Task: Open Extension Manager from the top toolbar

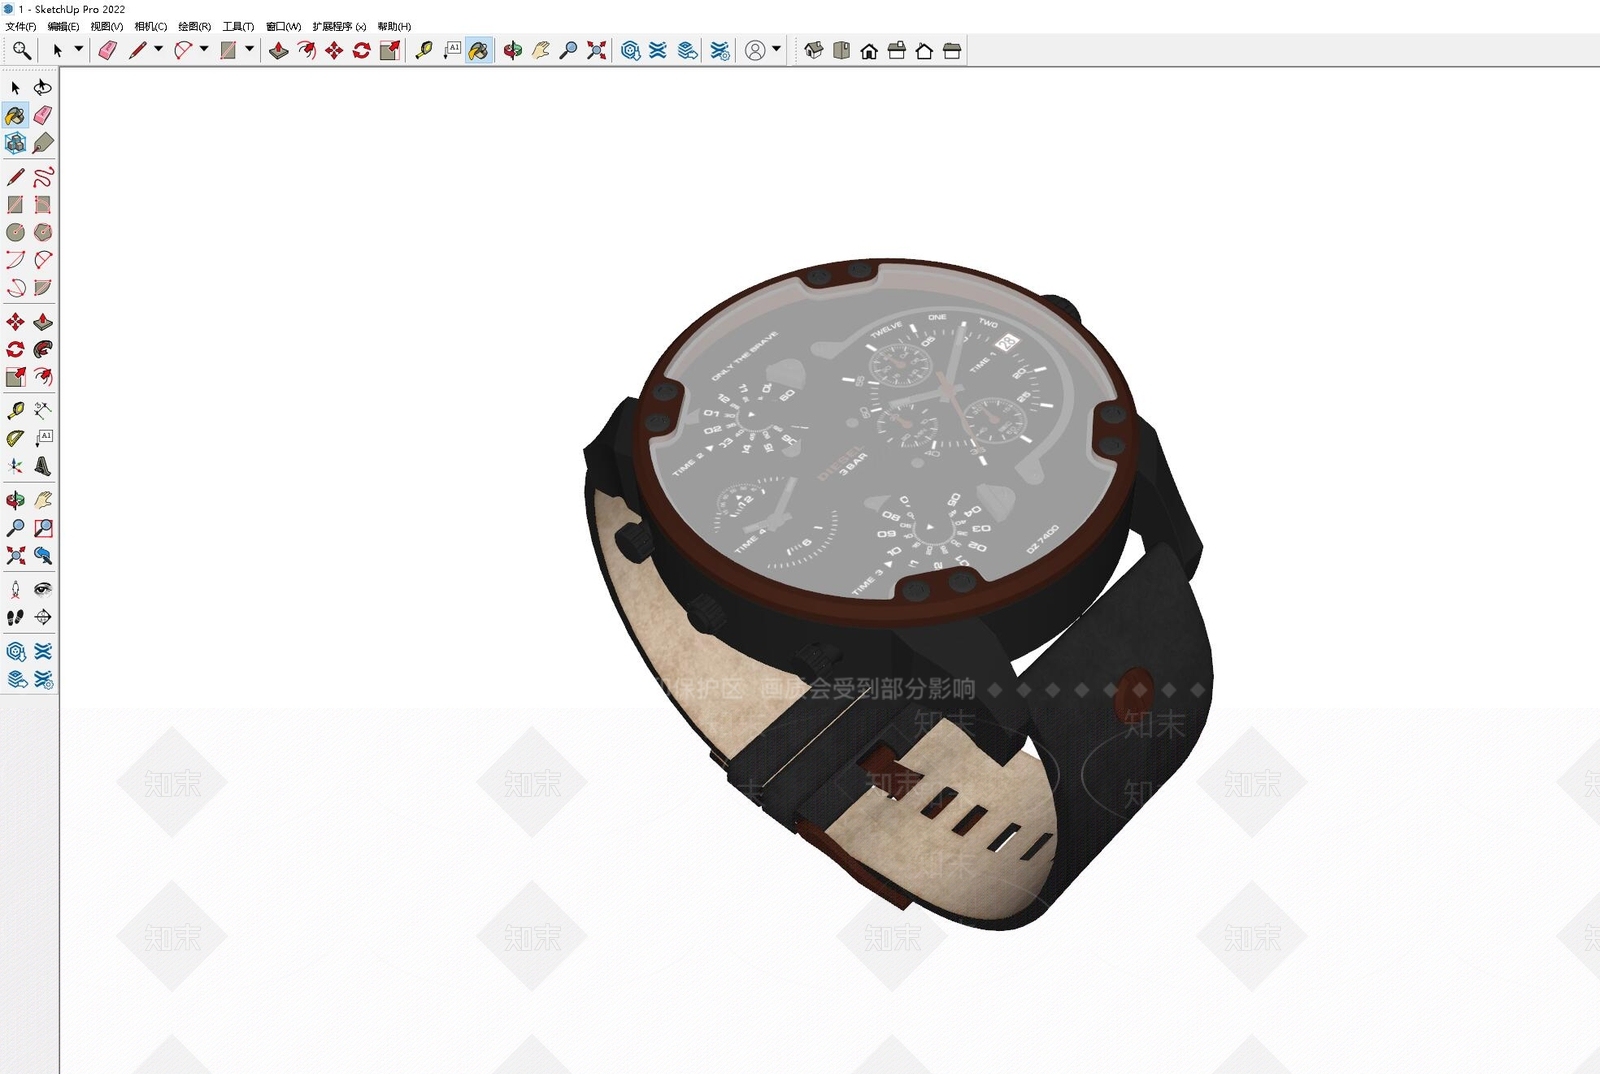Action: [x=720, y=51]
